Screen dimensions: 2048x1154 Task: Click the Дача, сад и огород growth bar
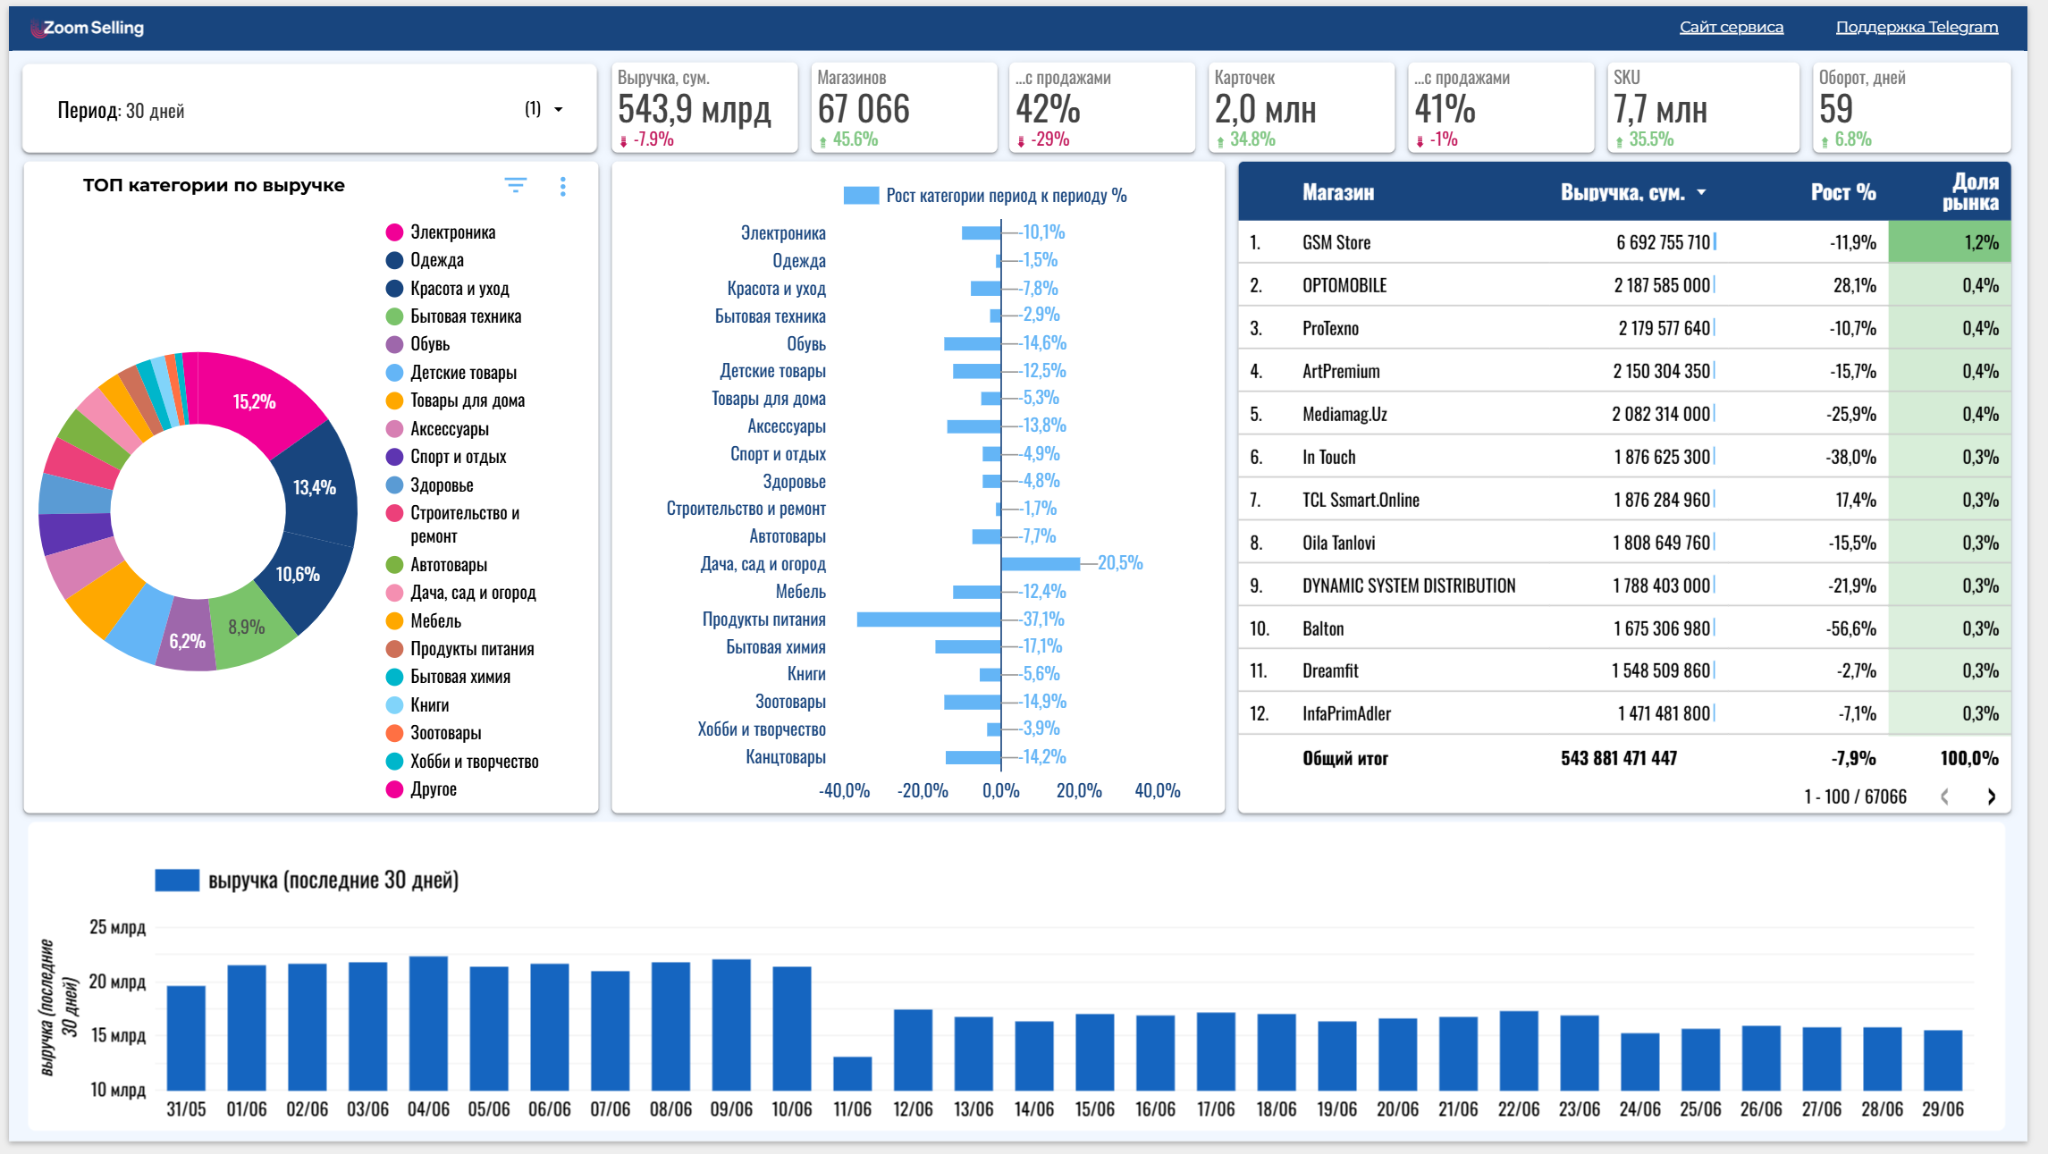point(1040,564)
